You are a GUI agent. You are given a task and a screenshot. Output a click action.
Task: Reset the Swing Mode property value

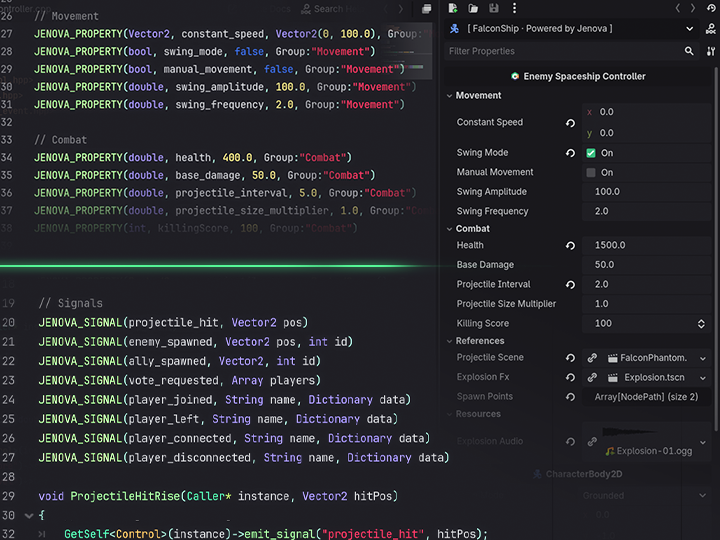(570, 153)
